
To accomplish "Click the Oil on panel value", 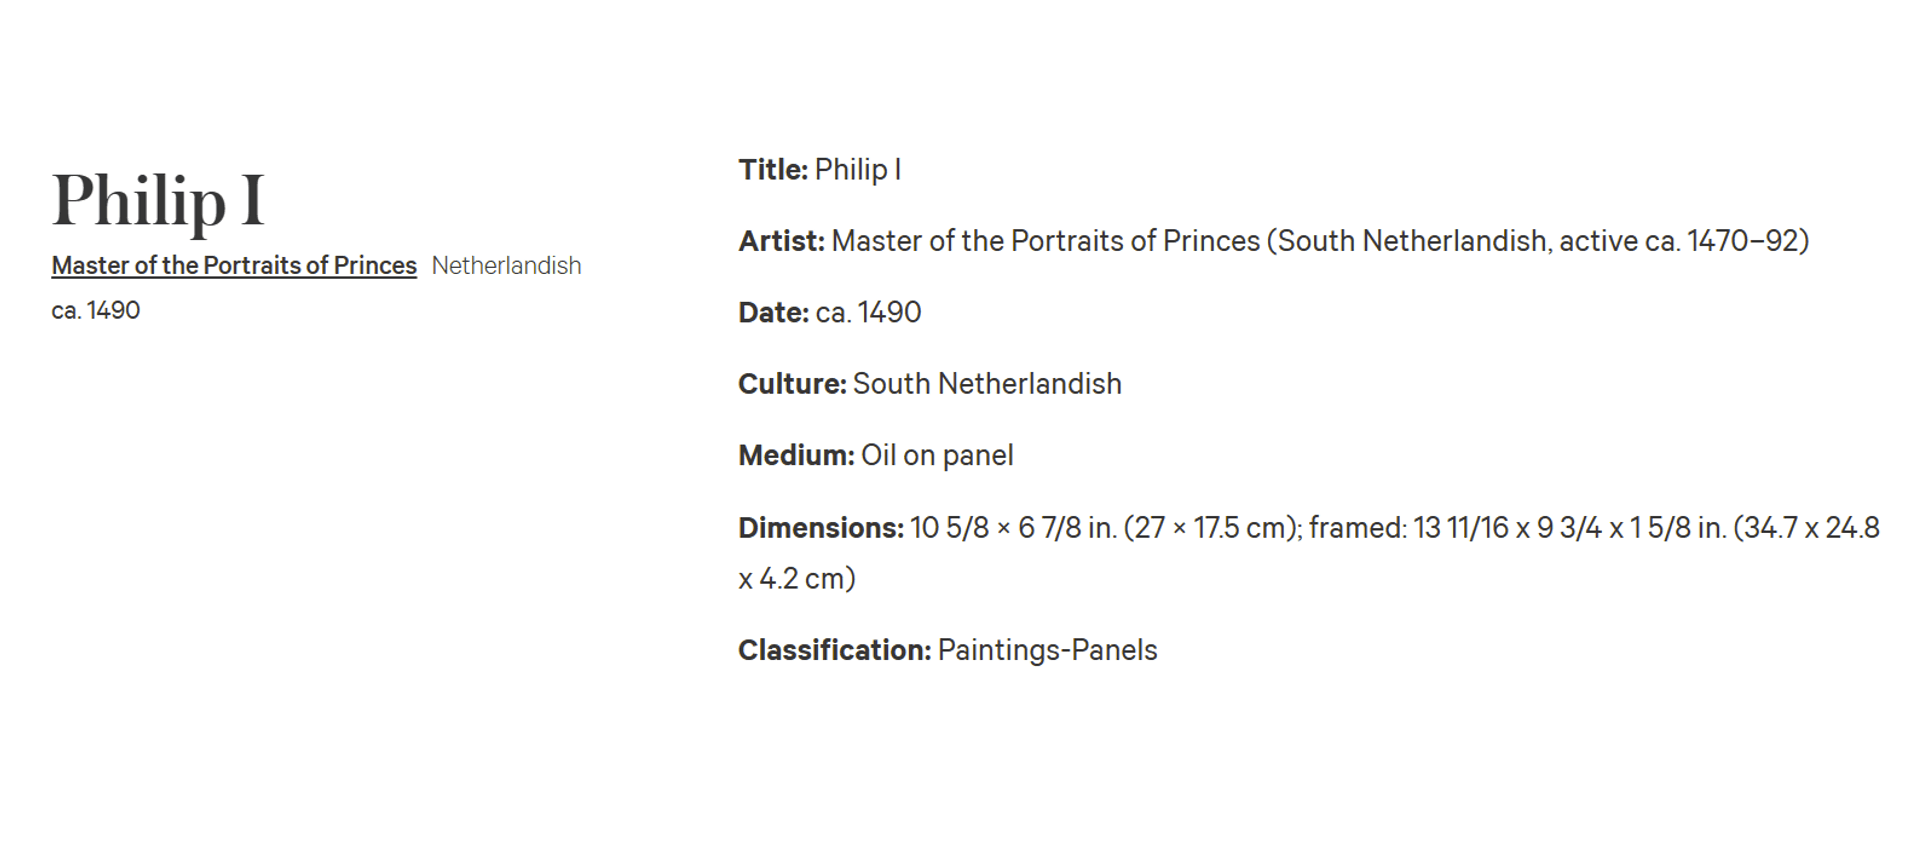I will click(x=938, y=455).
